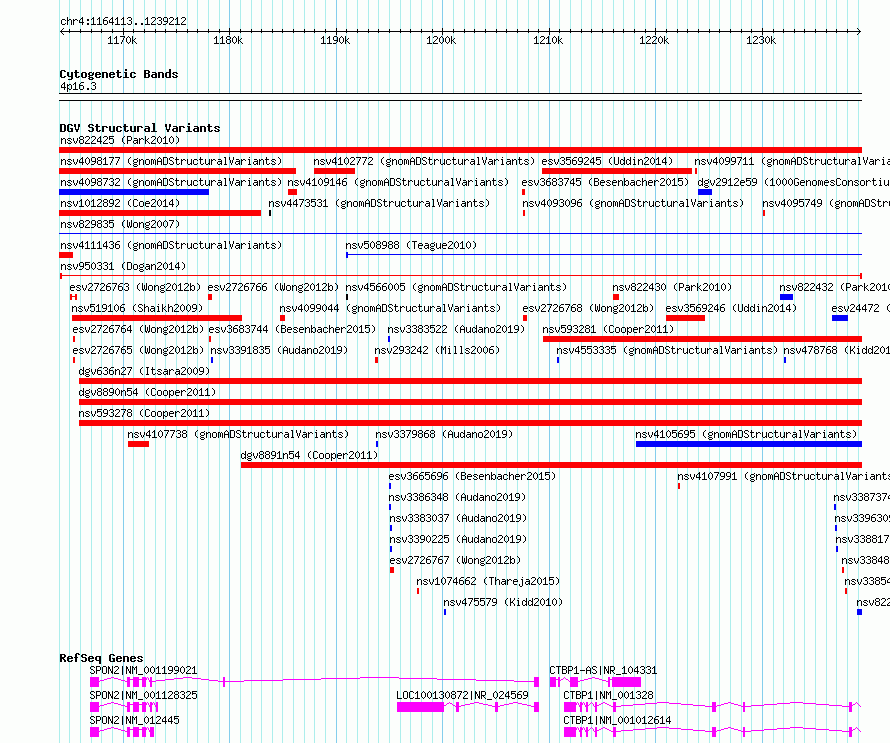890x743 pixels.
Task: Click the nsv1012892 (Coe2014) label
Action: [x=120, y=203]
